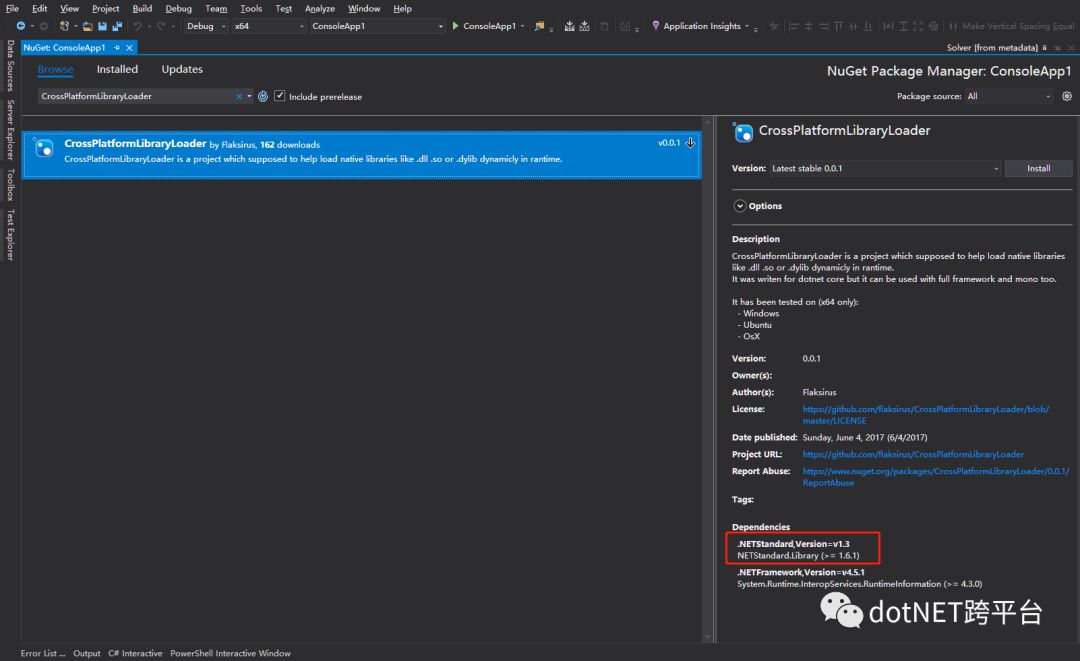Open the Debug configuration dropdown
This screenshot has width=1080, height=661.
click(x=206, y=26)
